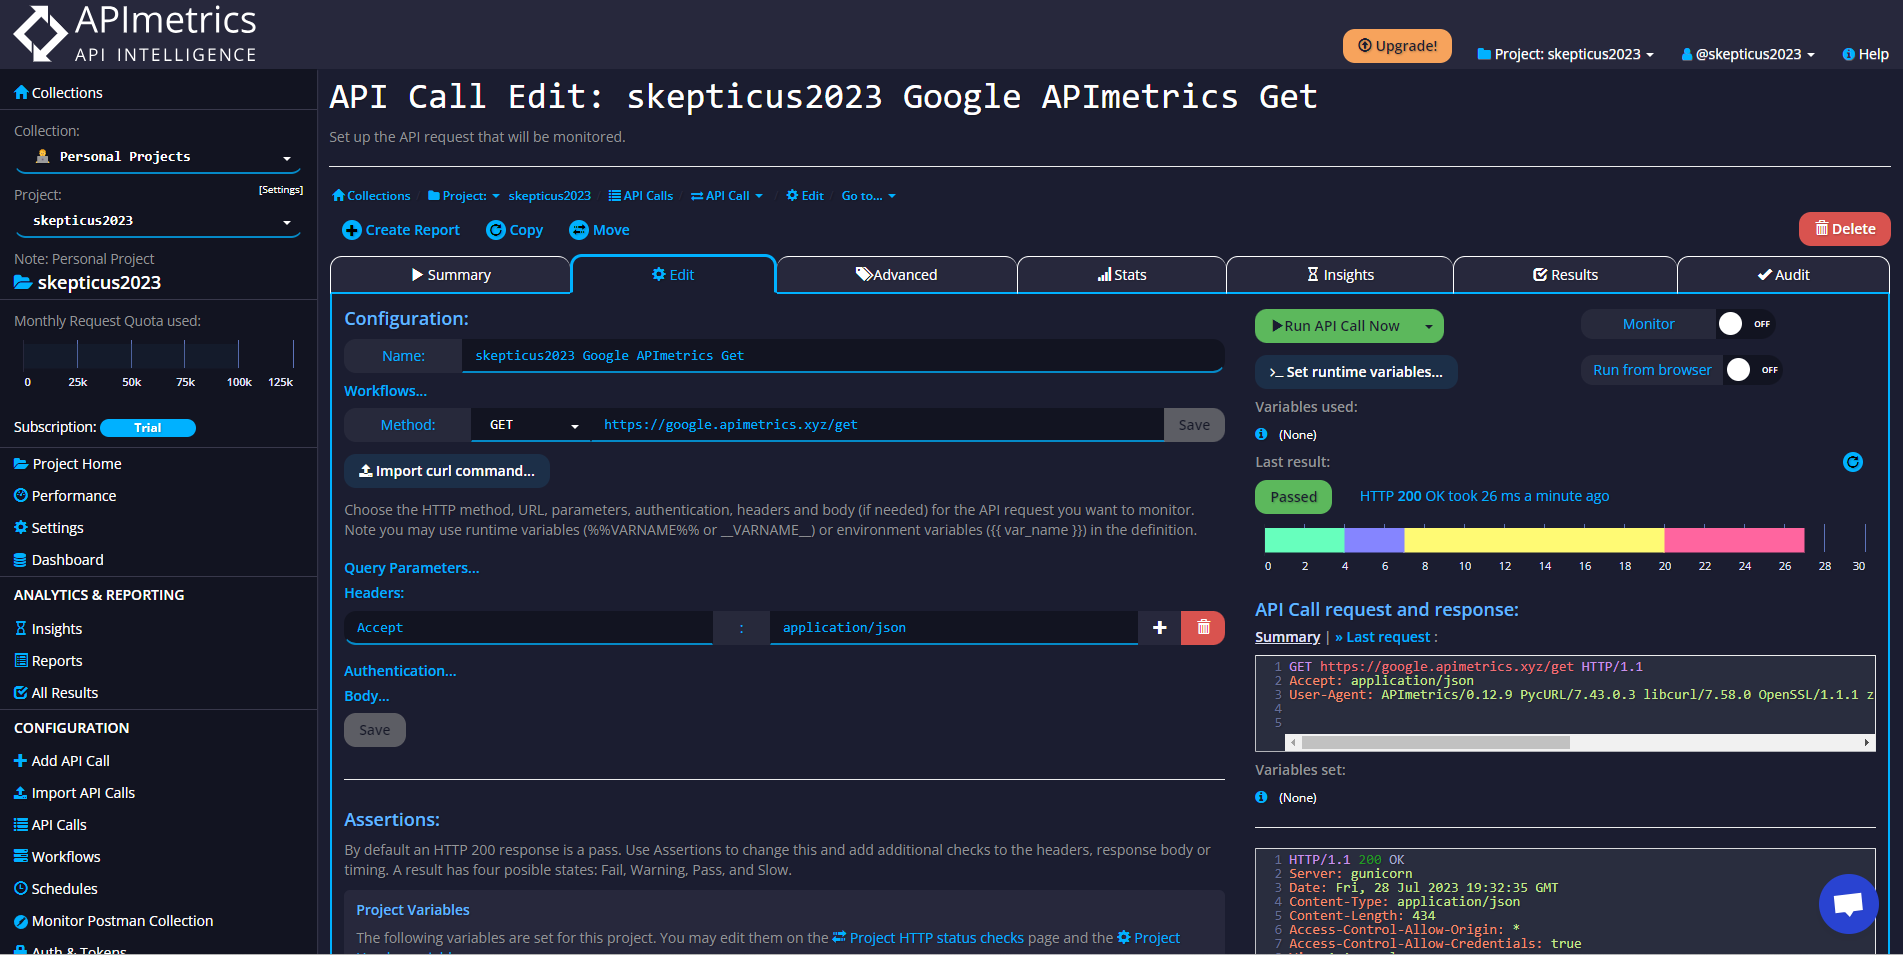Switch to the Stats tab
Image resolution: width=1903 pixels, height=955 pixels.
[x=1122, y=275]
